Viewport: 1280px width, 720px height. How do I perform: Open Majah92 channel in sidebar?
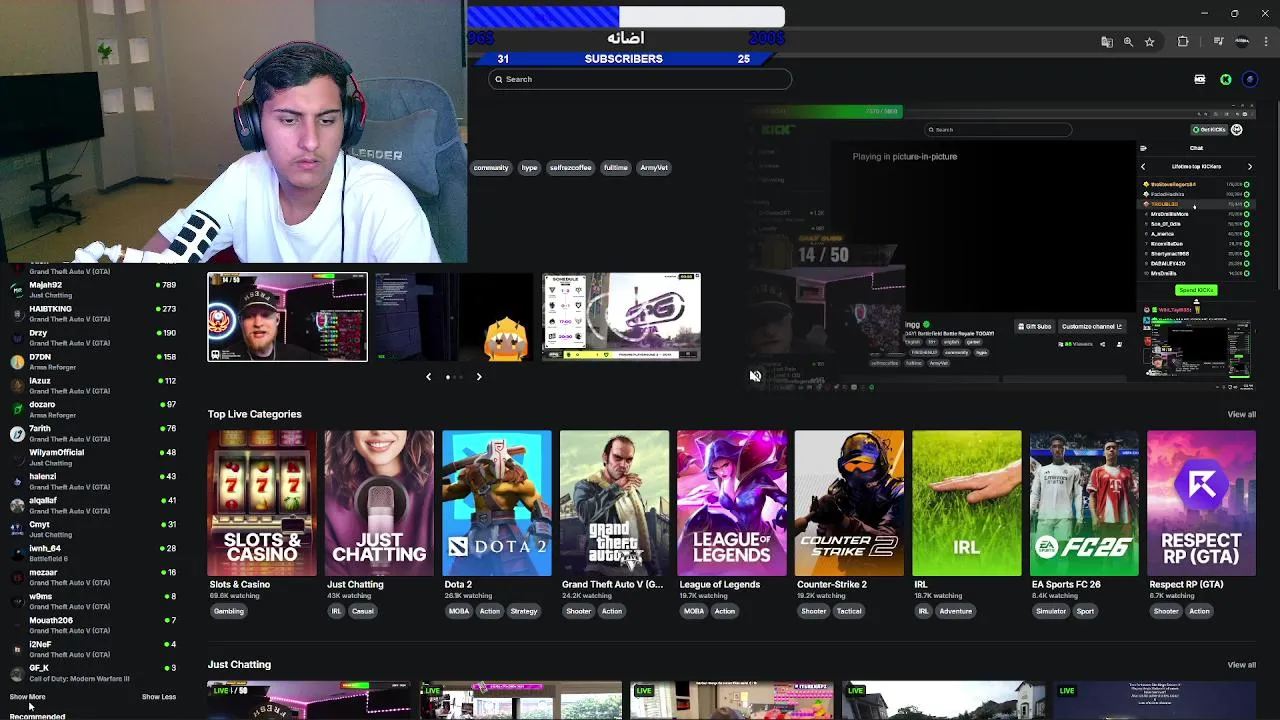(x=92, y=289)
